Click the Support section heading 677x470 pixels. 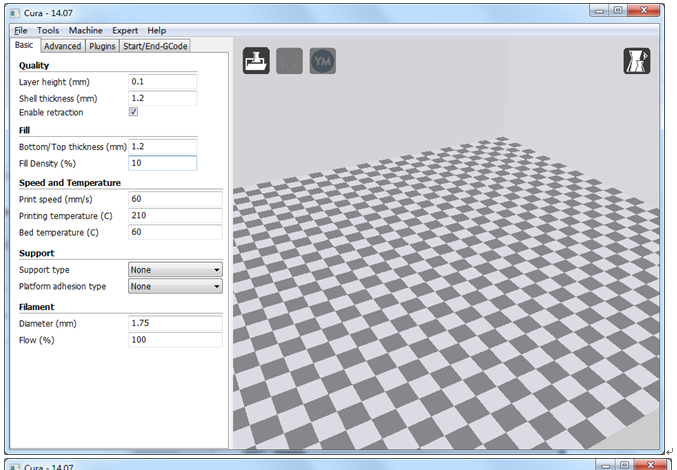(x=36, y=253)
